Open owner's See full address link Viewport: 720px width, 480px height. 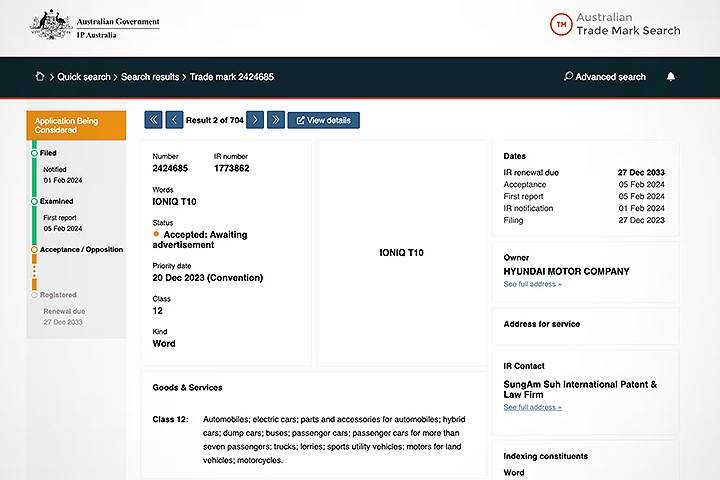pyautogui.click(x=532, y=284)
